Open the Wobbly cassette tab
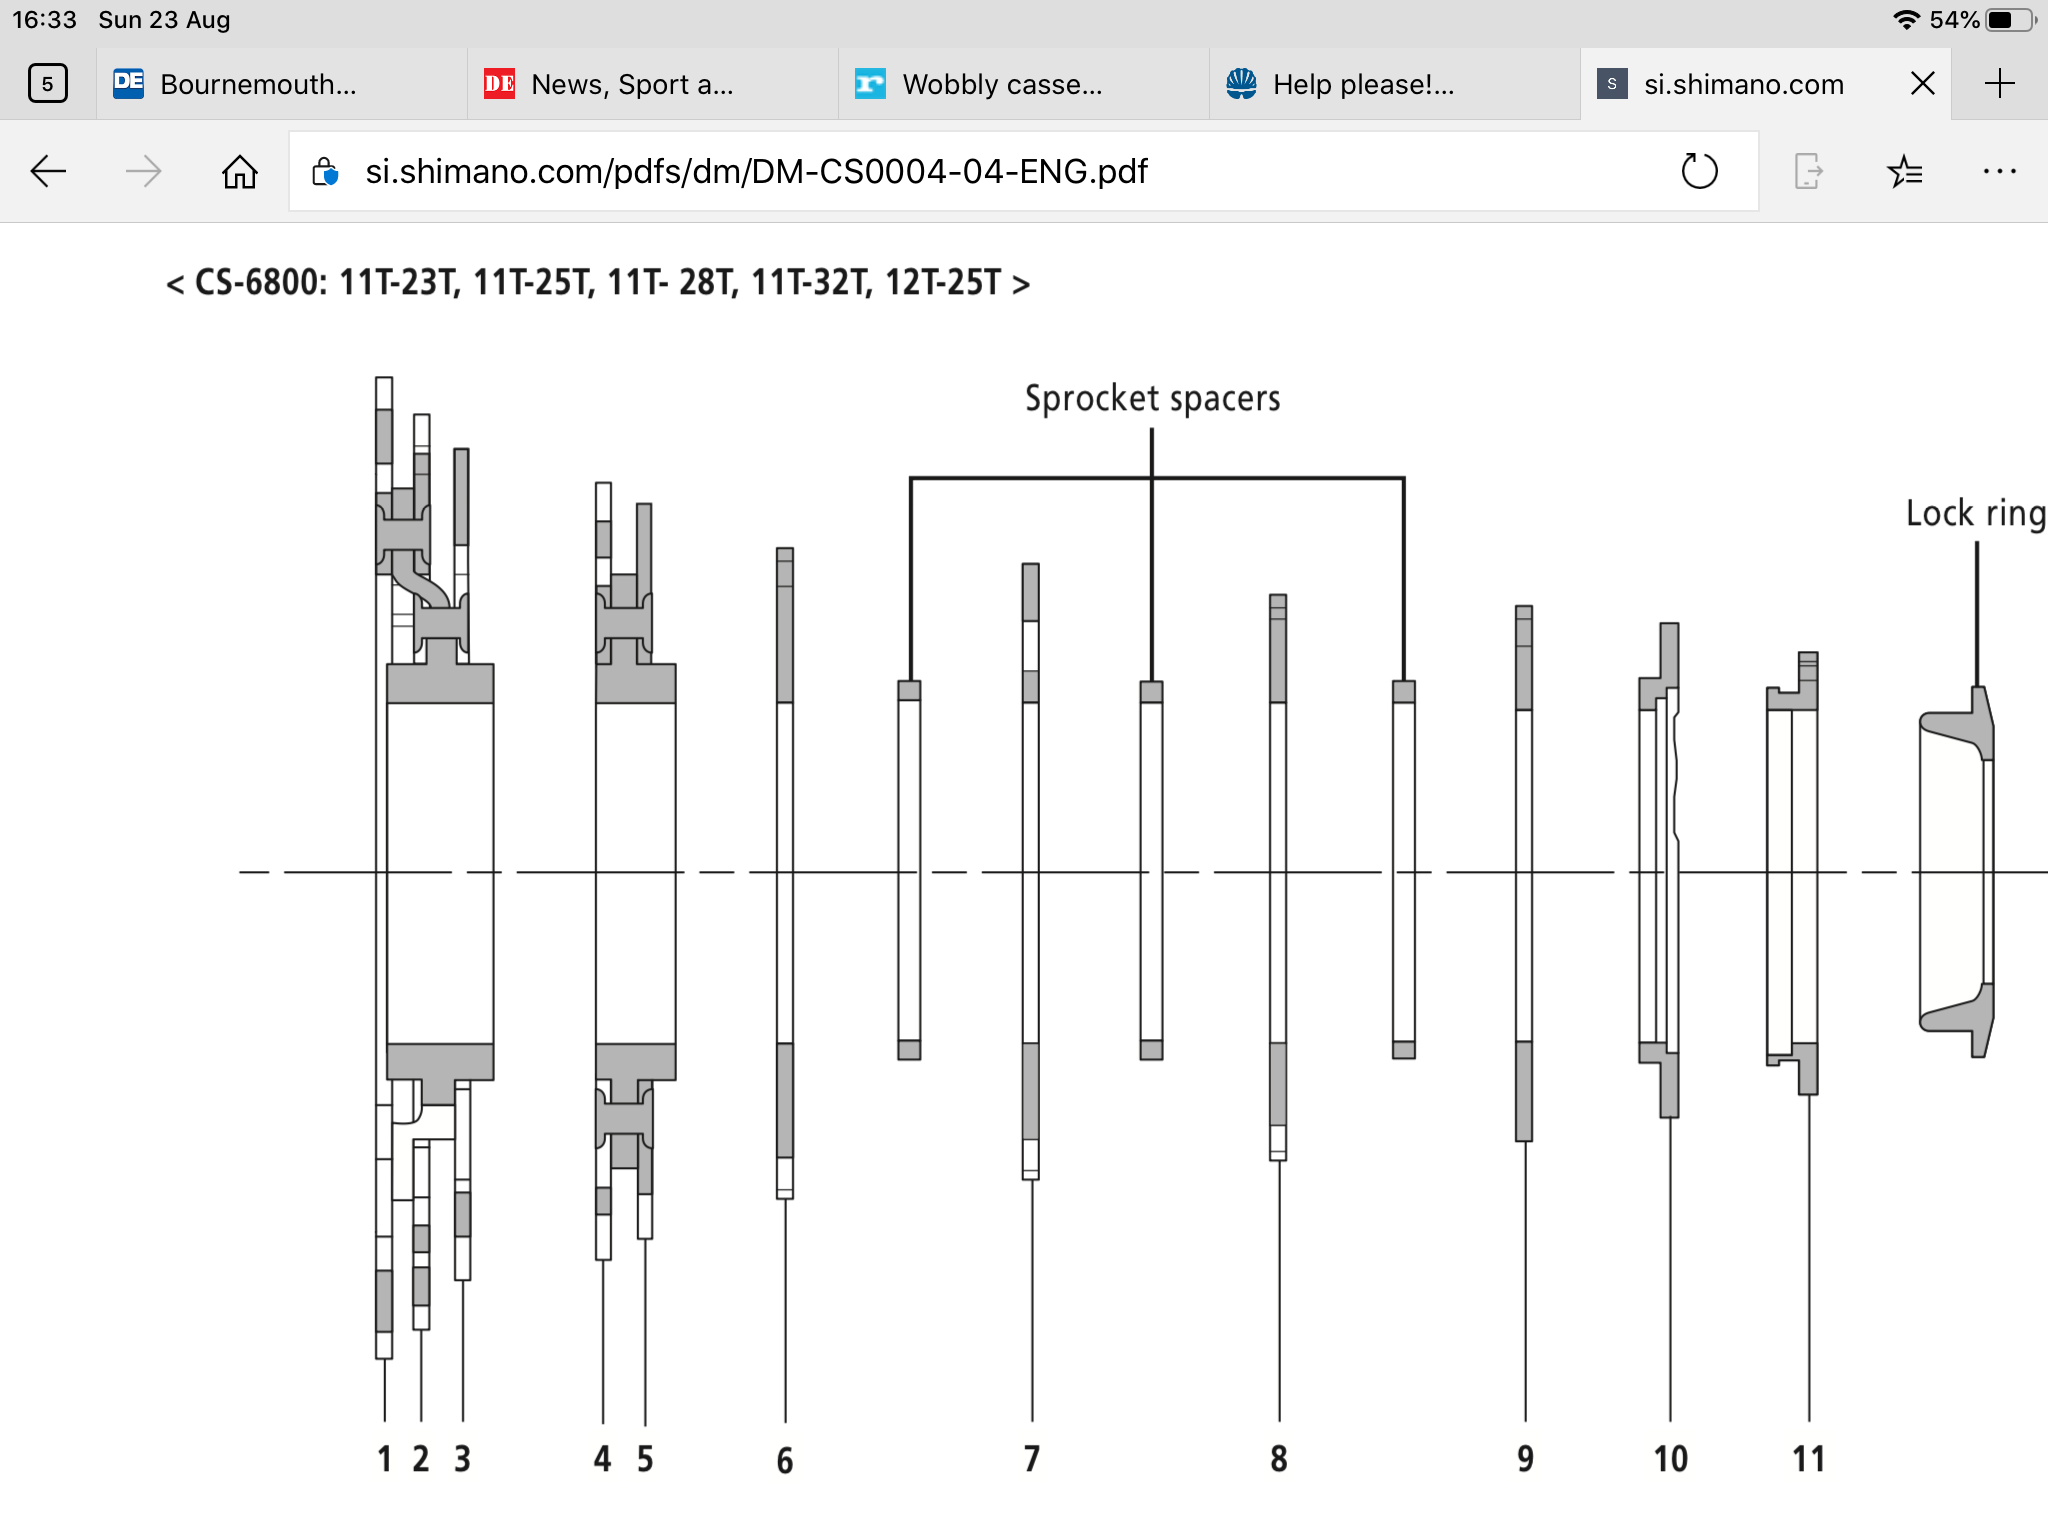 [x=1024, y=84]
